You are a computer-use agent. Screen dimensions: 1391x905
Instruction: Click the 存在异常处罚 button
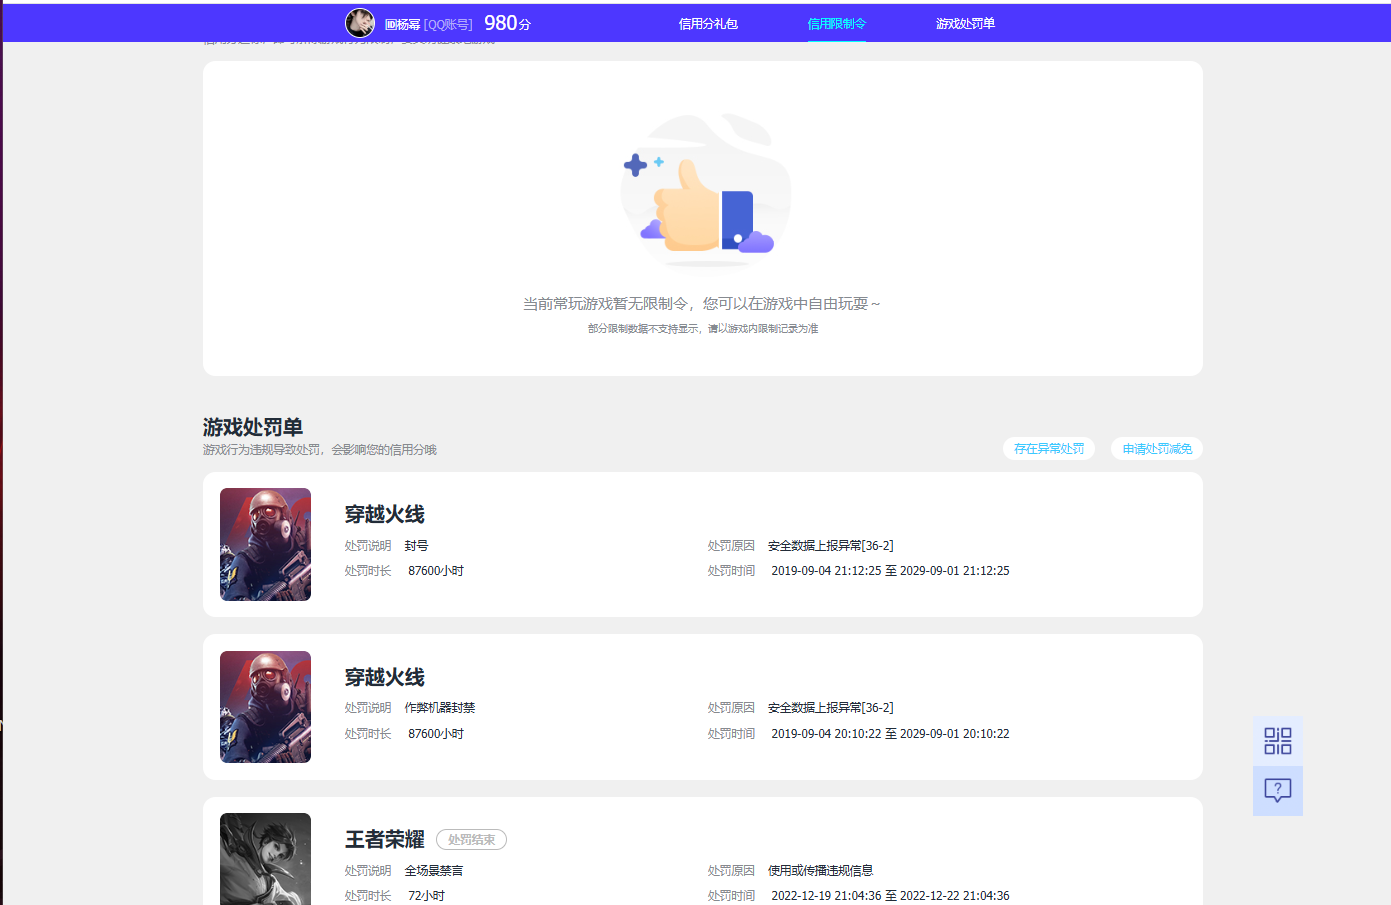click(1048, 448)
